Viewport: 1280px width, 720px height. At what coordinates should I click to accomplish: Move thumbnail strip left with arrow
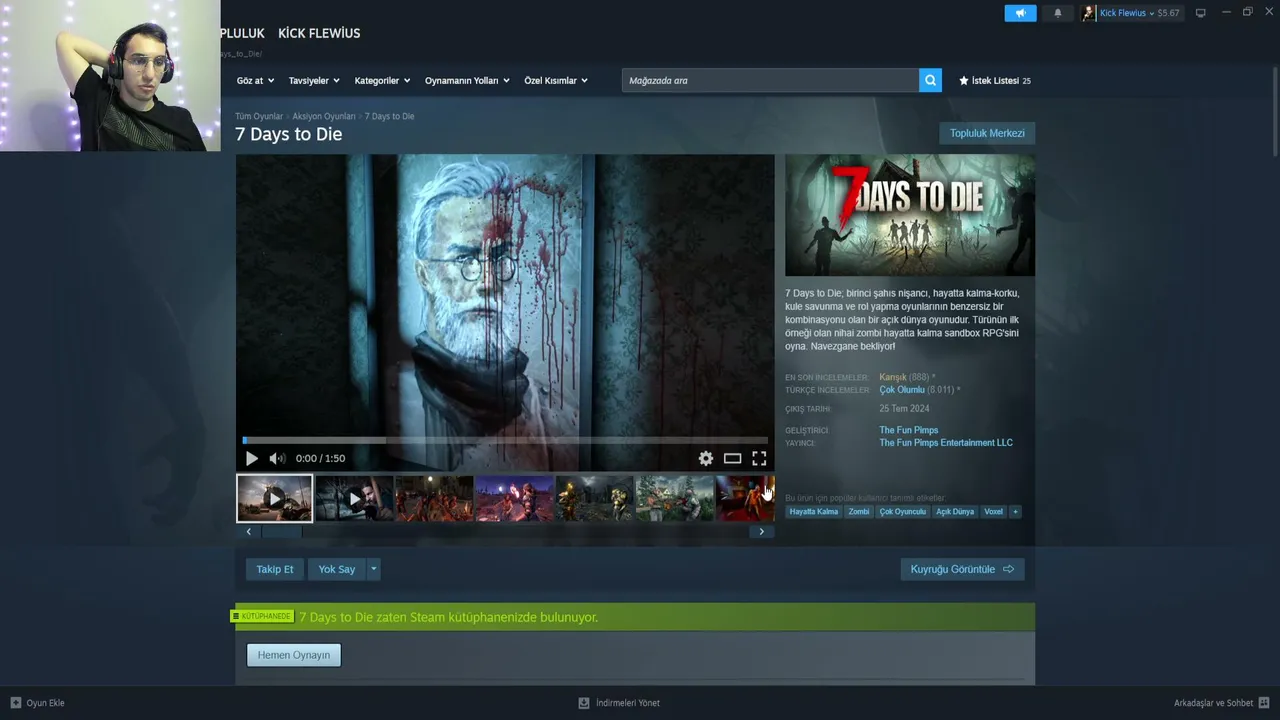click(248, 532)
